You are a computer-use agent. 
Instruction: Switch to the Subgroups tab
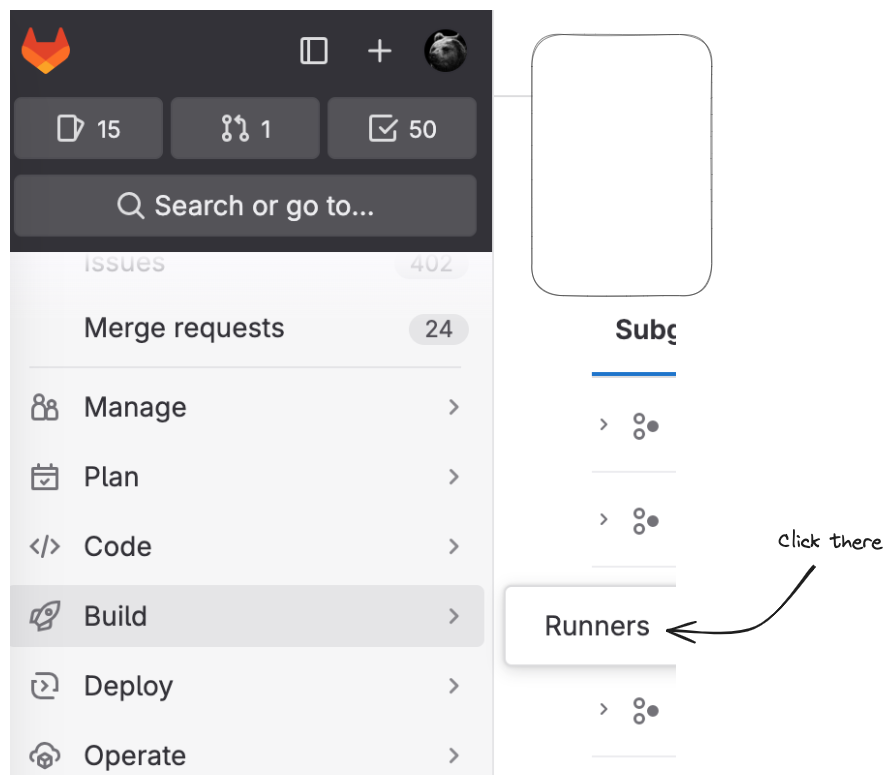pos(646,330)
